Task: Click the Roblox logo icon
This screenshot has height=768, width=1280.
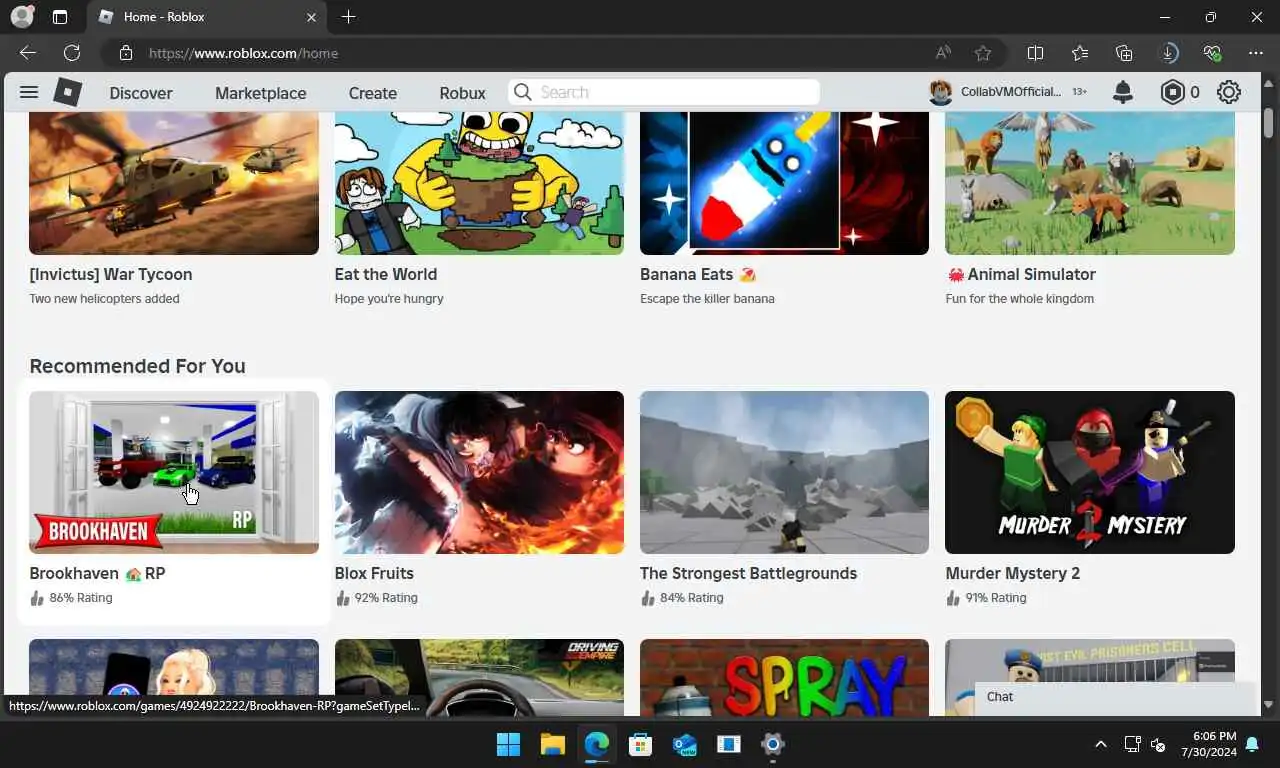Action: (x=67, y=92)
